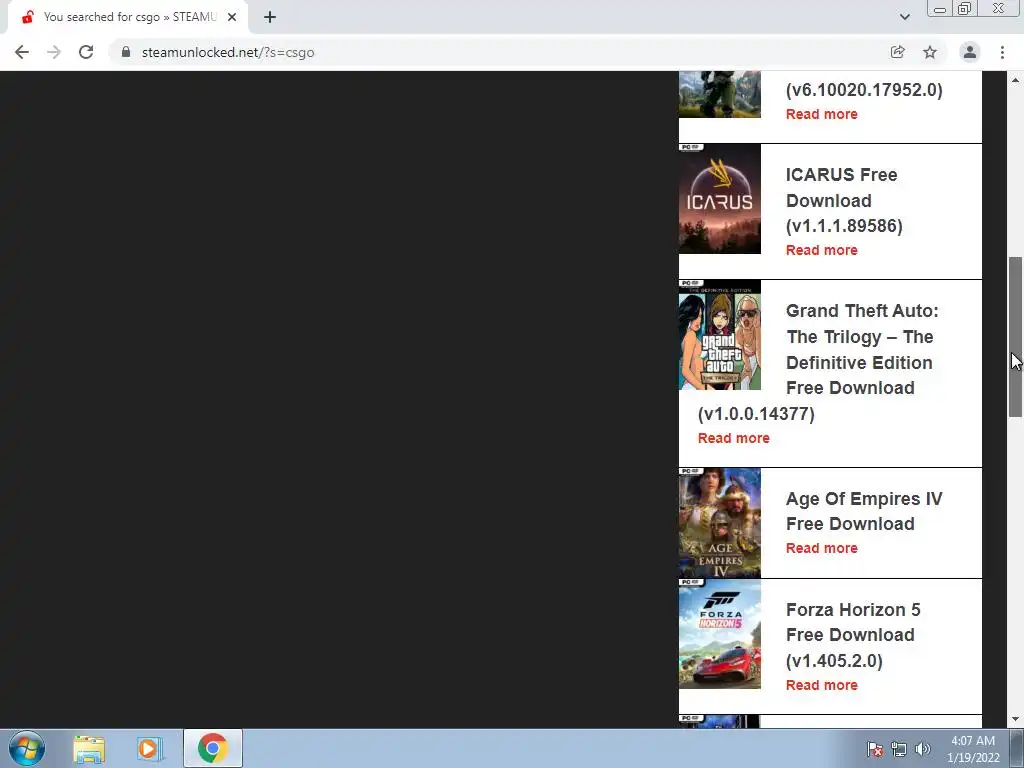This screenshot has height=768, width=1024.
Task: Open Age Of Empires IV Free Download title
Action: tap(864, 511)
